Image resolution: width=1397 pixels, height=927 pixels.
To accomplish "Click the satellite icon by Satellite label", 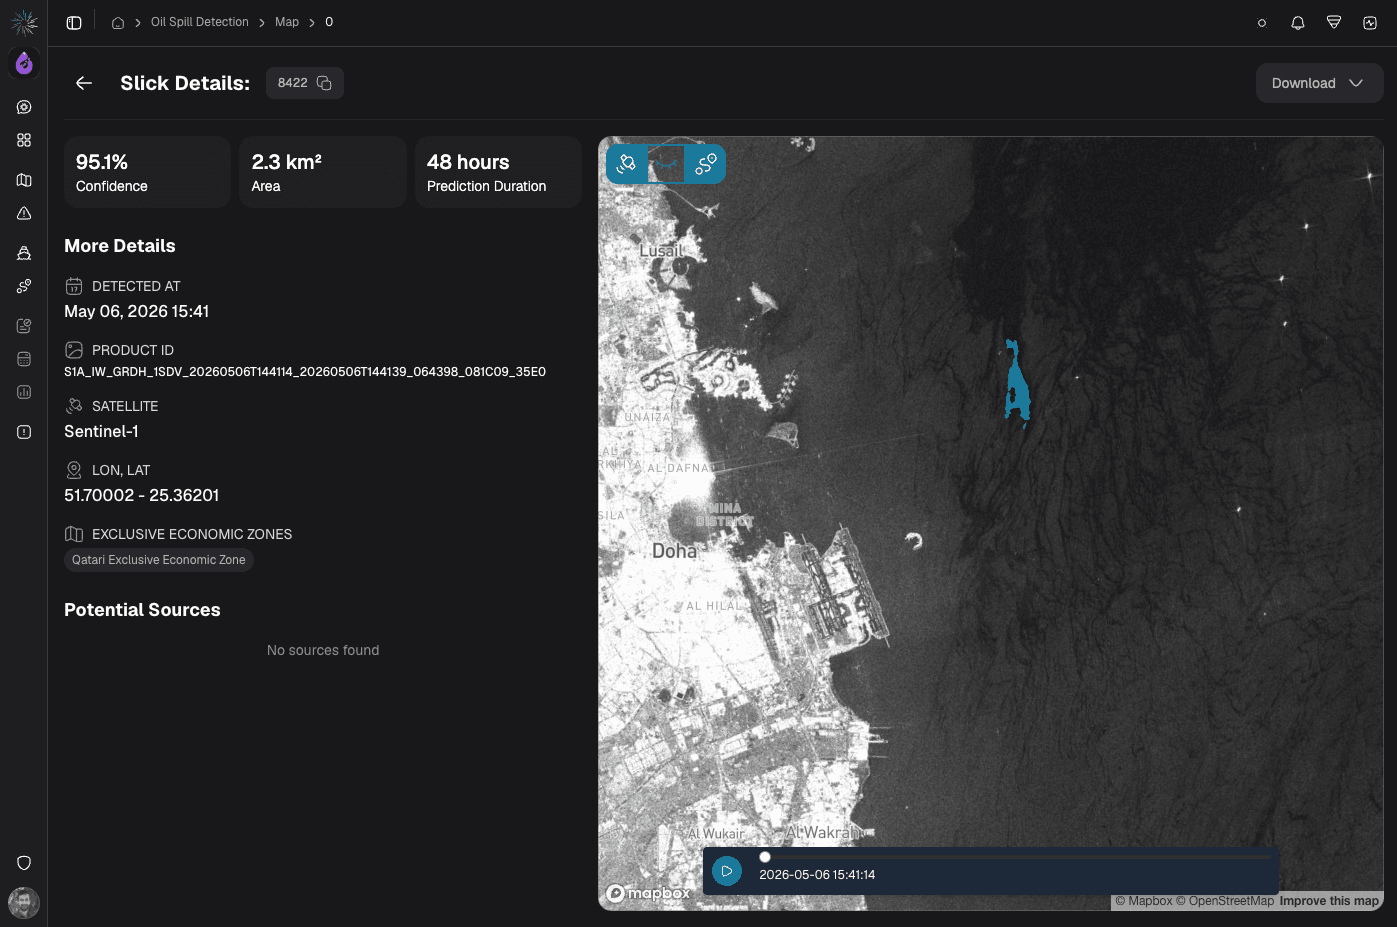I will [74, 406].
